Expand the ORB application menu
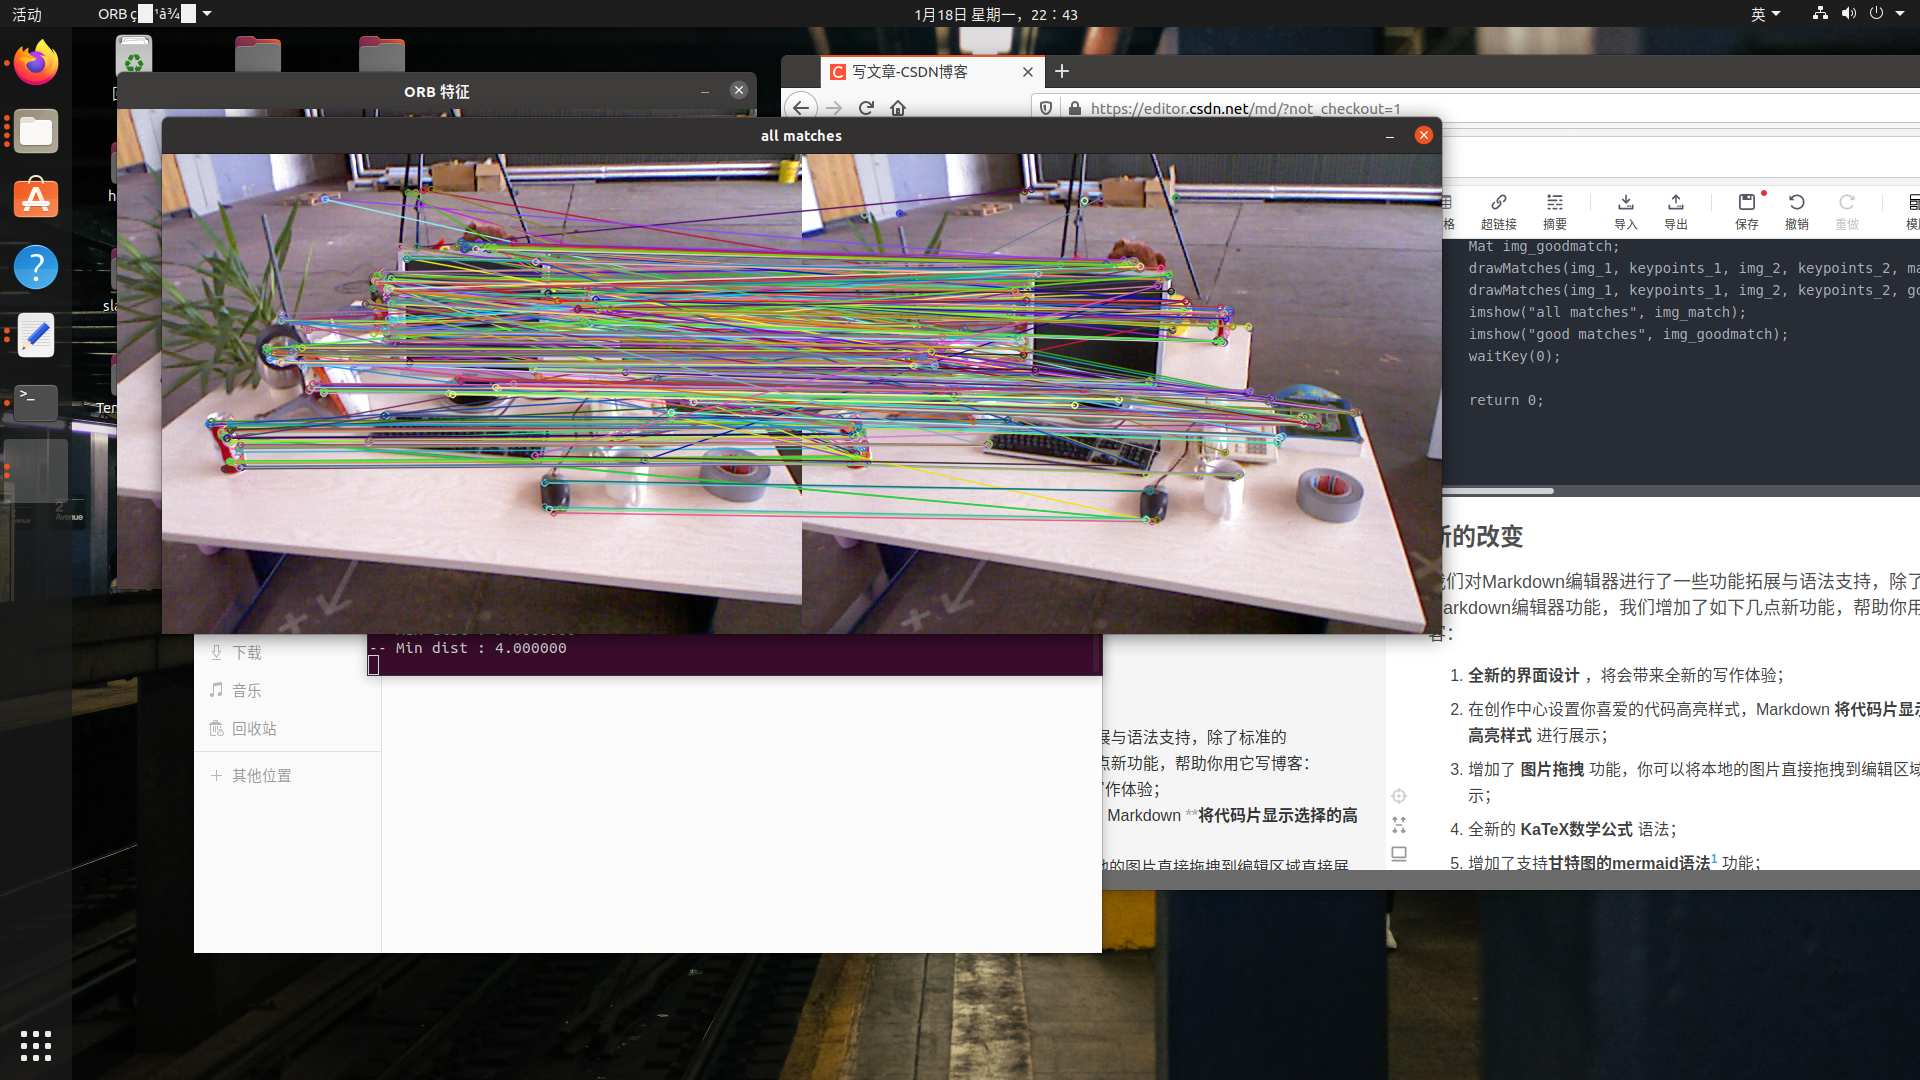 pyautogui.click(x=155, y=14)
